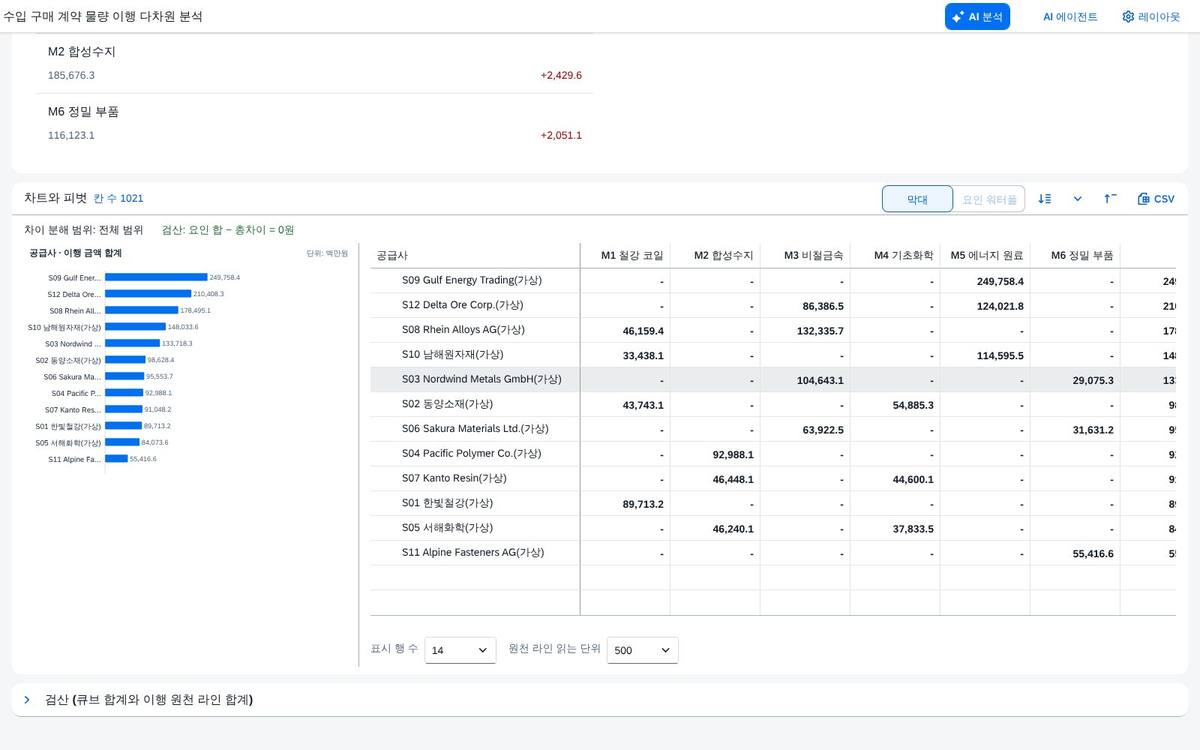
Task: Open the 원천 라인 읽는 단위 dropdown
Action: [643, 650]
